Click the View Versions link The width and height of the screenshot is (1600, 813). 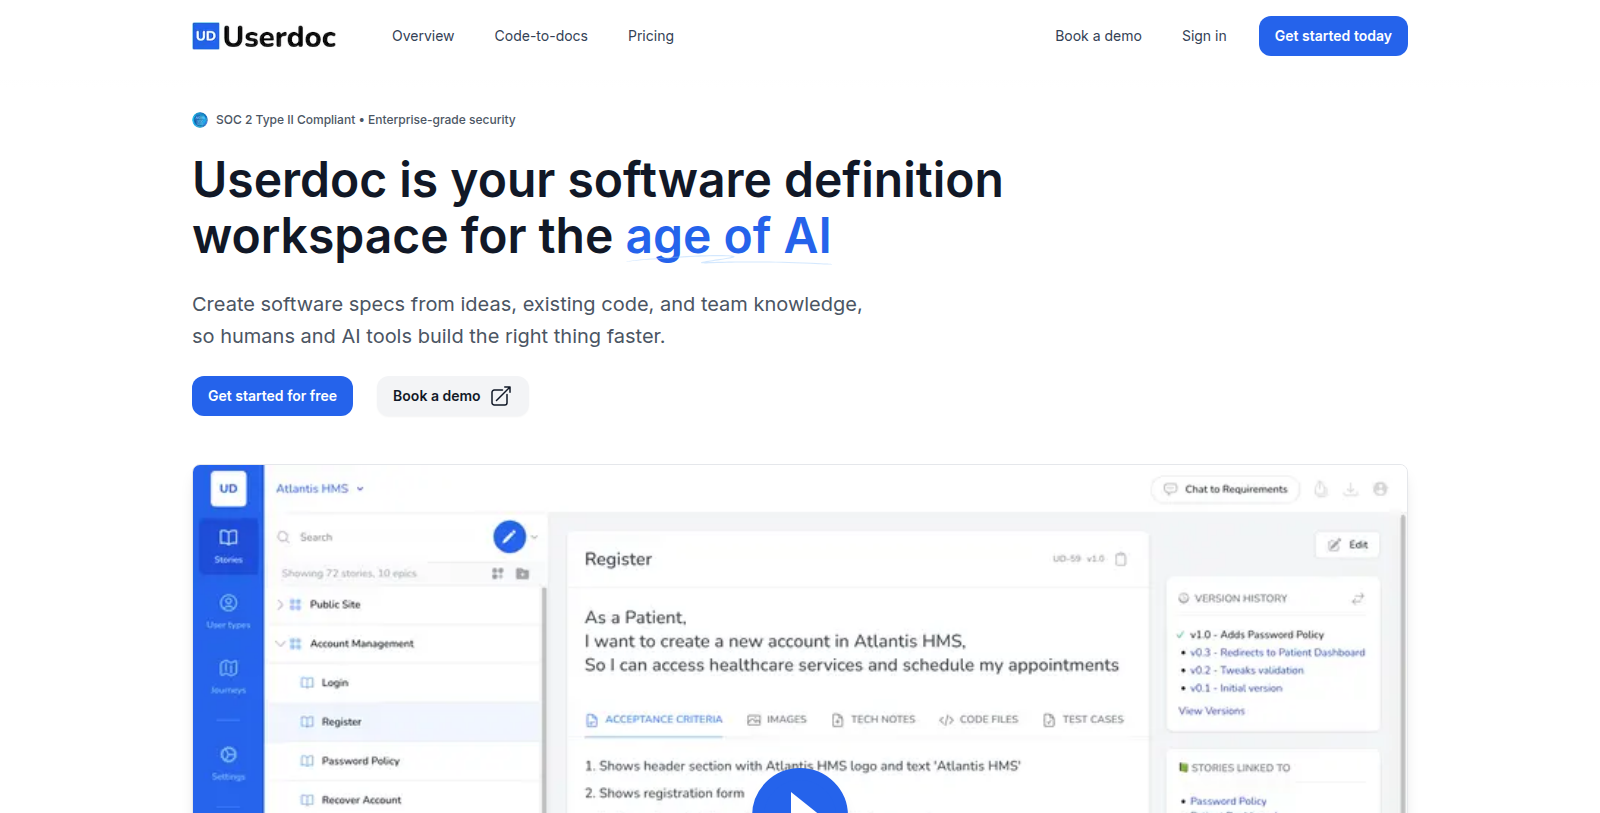tap(1211, 711)
